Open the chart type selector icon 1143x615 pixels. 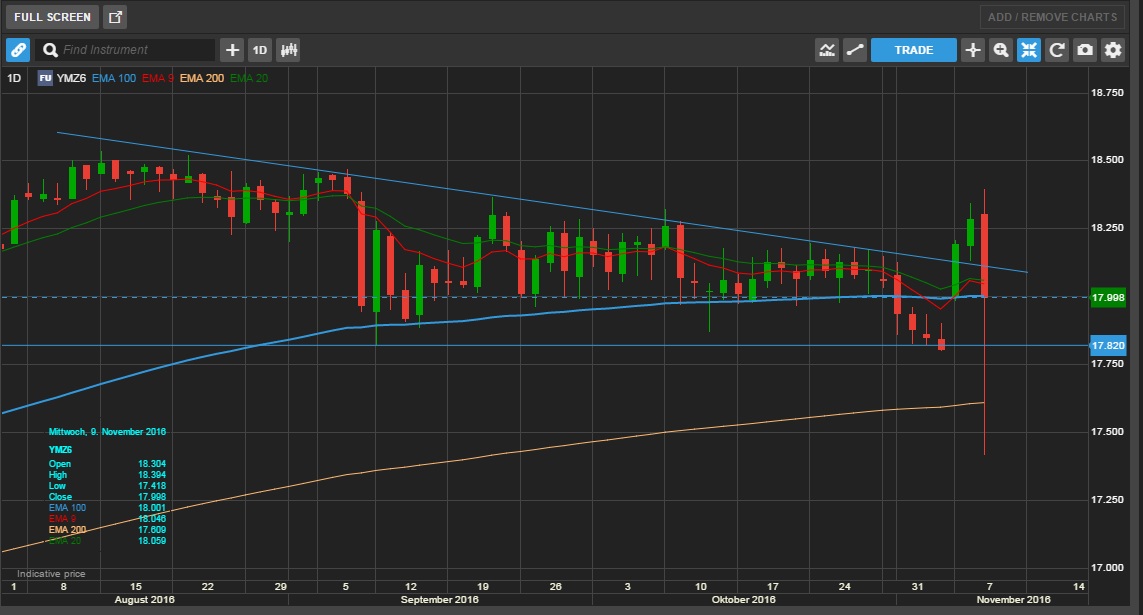[x=827, y=49]
